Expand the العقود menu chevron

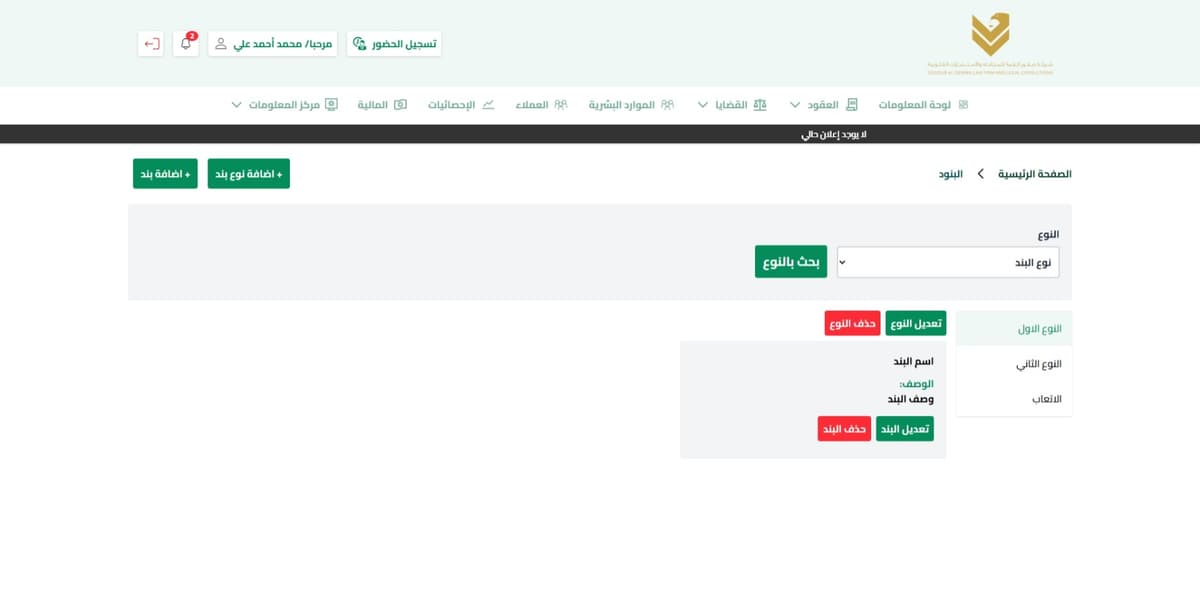tap(795, 104)
